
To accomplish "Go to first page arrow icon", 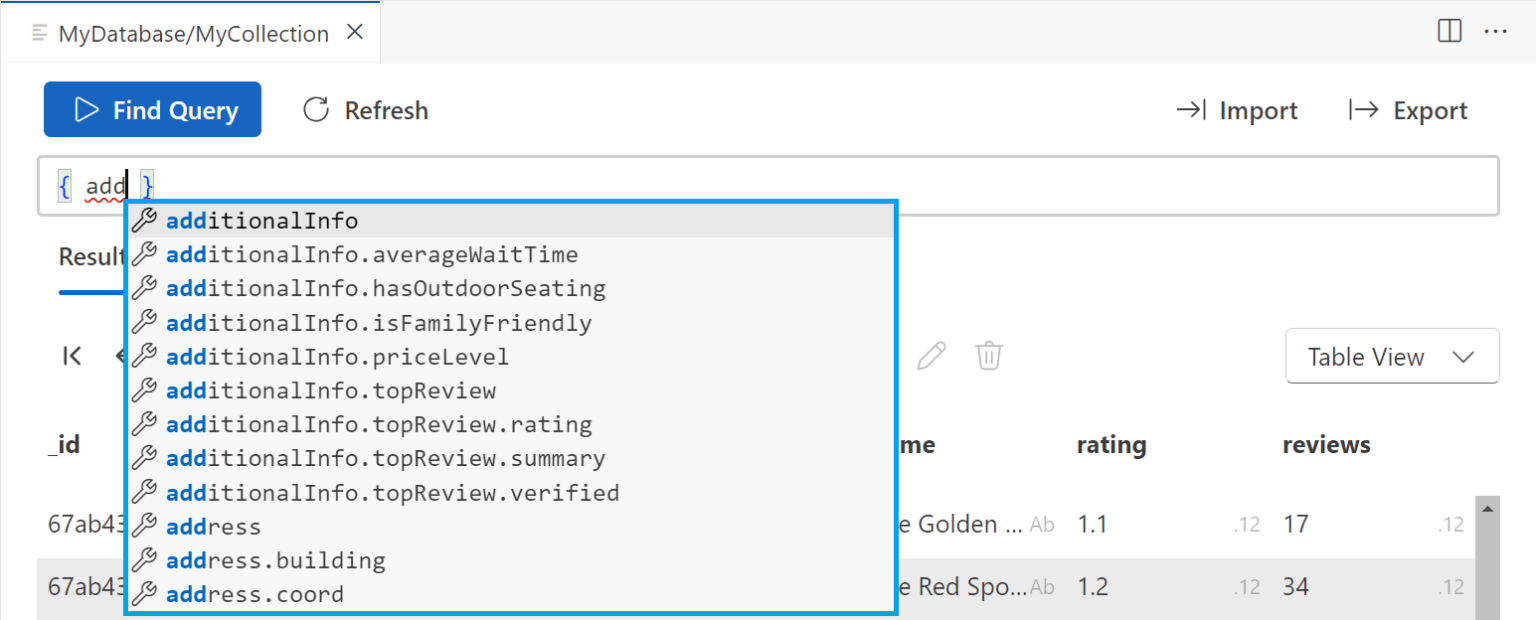I will click(x=72, y=356).
